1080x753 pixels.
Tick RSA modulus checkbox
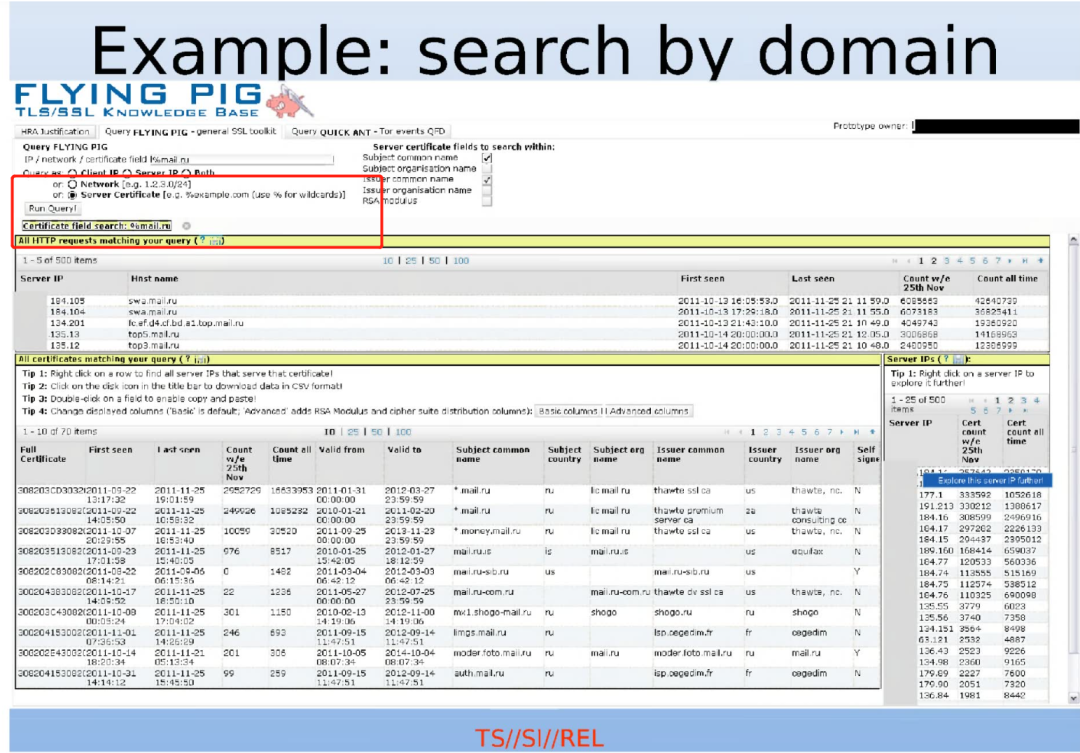pos(487,202)
